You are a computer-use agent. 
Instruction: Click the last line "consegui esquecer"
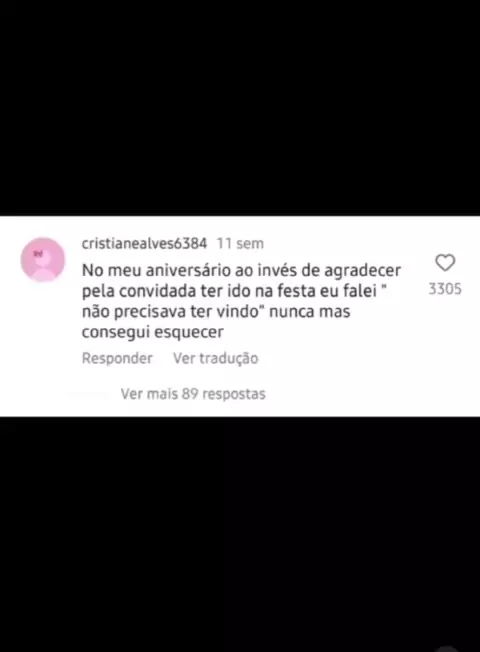pos(153,332)
